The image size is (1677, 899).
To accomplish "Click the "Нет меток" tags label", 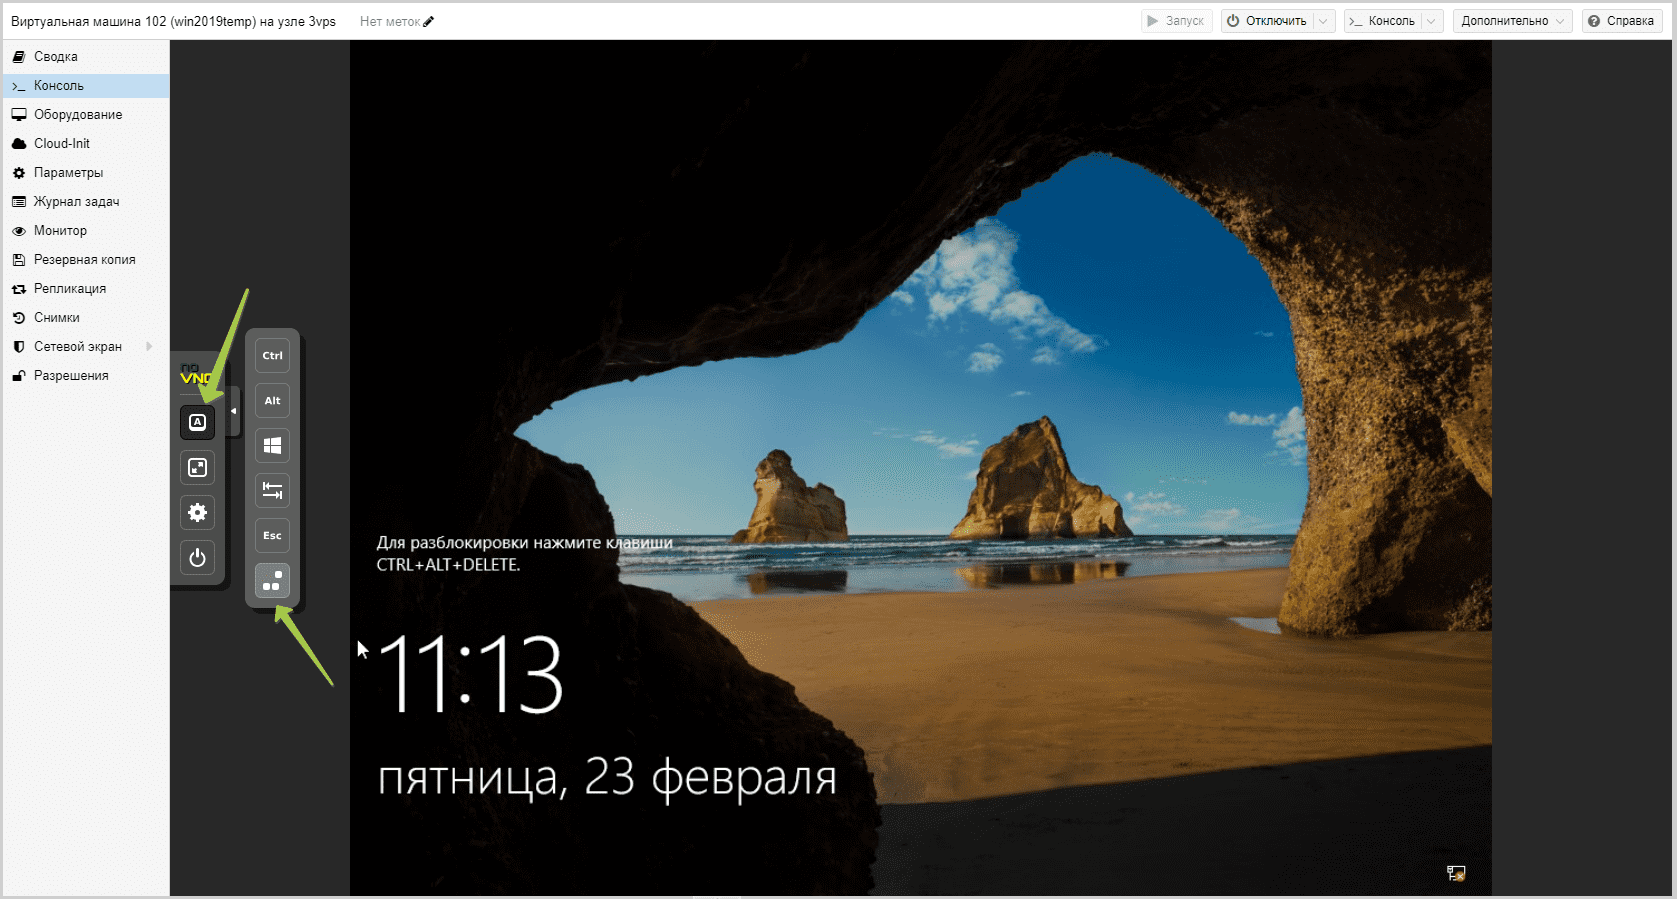I will pos(390,21).
